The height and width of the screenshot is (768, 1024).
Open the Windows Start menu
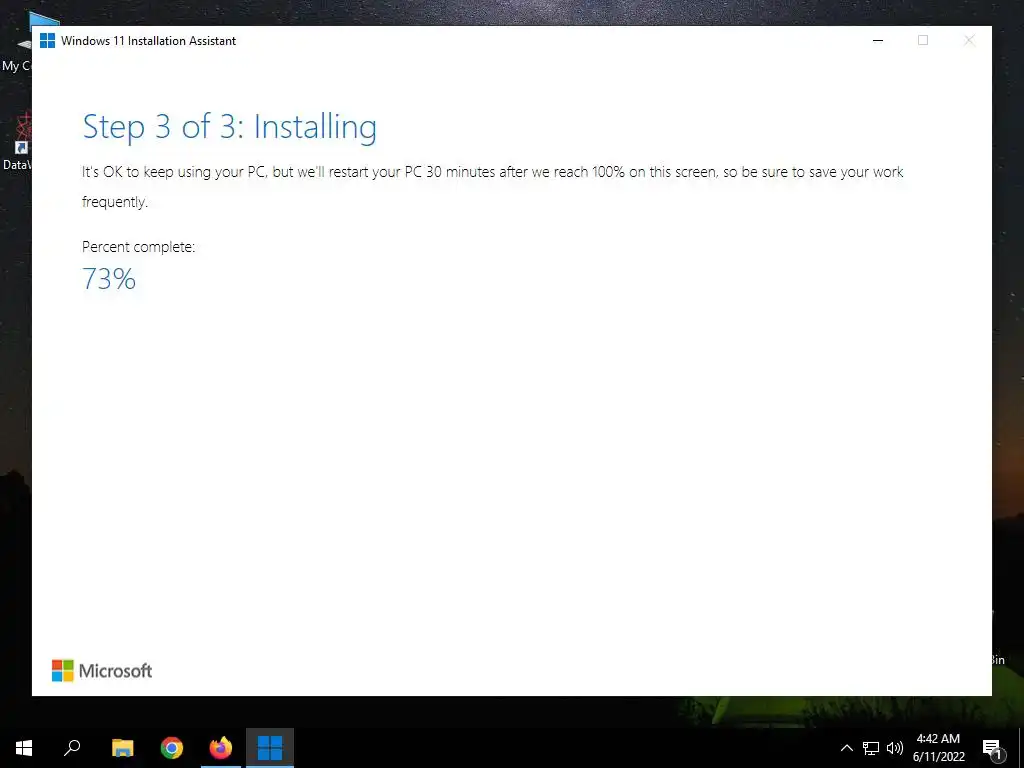24,748
